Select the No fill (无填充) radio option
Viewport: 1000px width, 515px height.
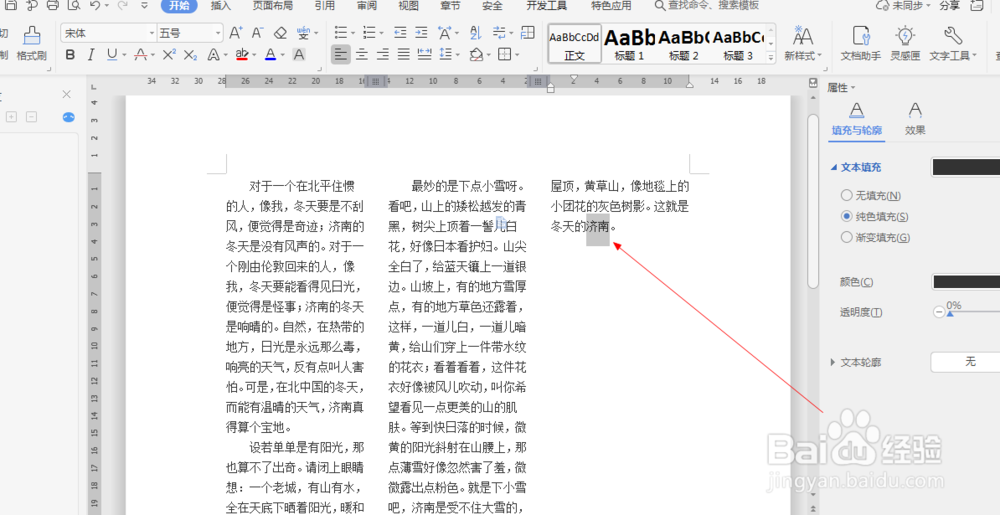(x=847, y=195)
